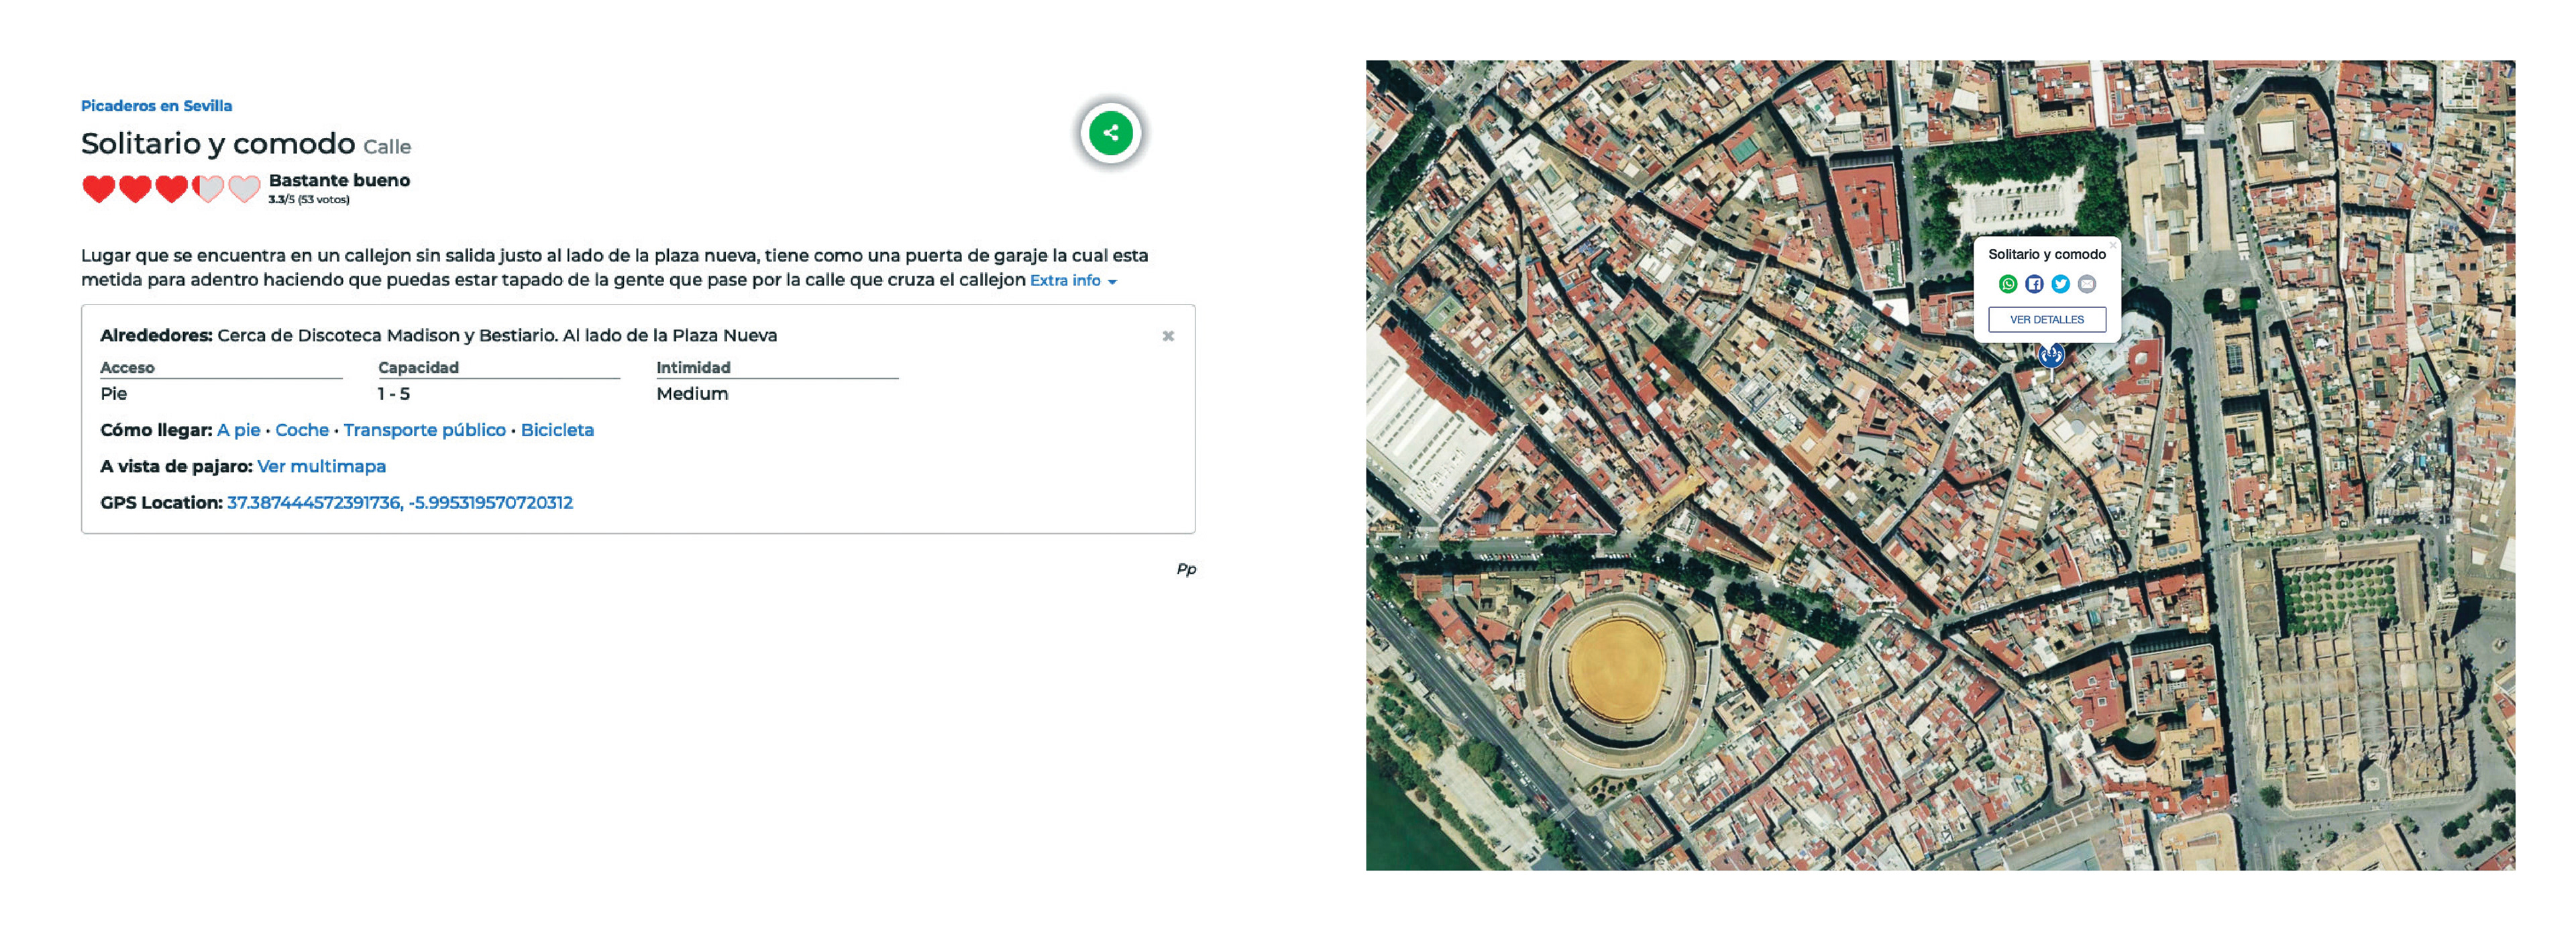2576x931 pixels.
Task: Rate with the fourth heart
Action: pyautogui.click(x=208, y=188)
